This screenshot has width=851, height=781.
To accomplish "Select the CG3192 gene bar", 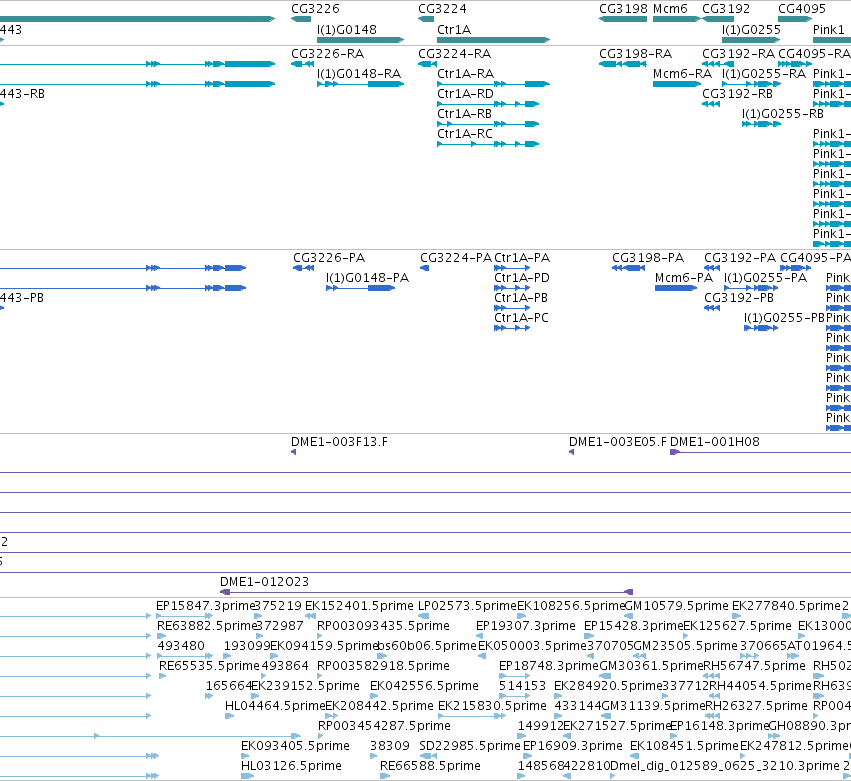I will tap(718, 19).
